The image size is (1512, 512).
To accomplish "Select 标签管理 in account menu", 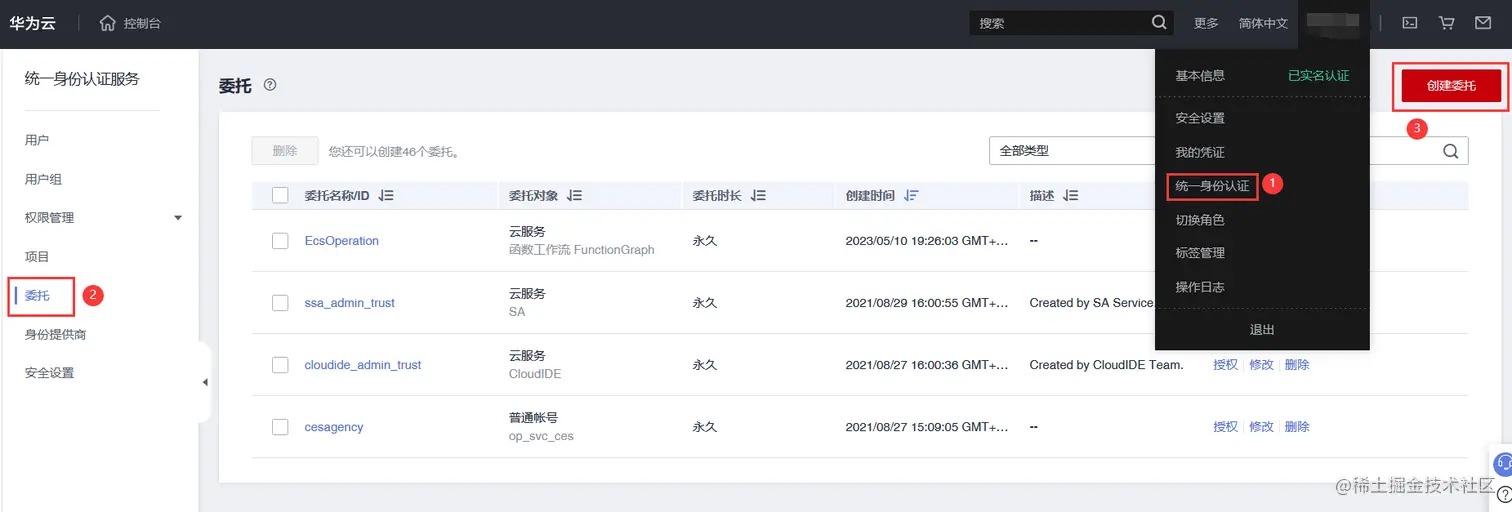I will (x=1200, y=253).
